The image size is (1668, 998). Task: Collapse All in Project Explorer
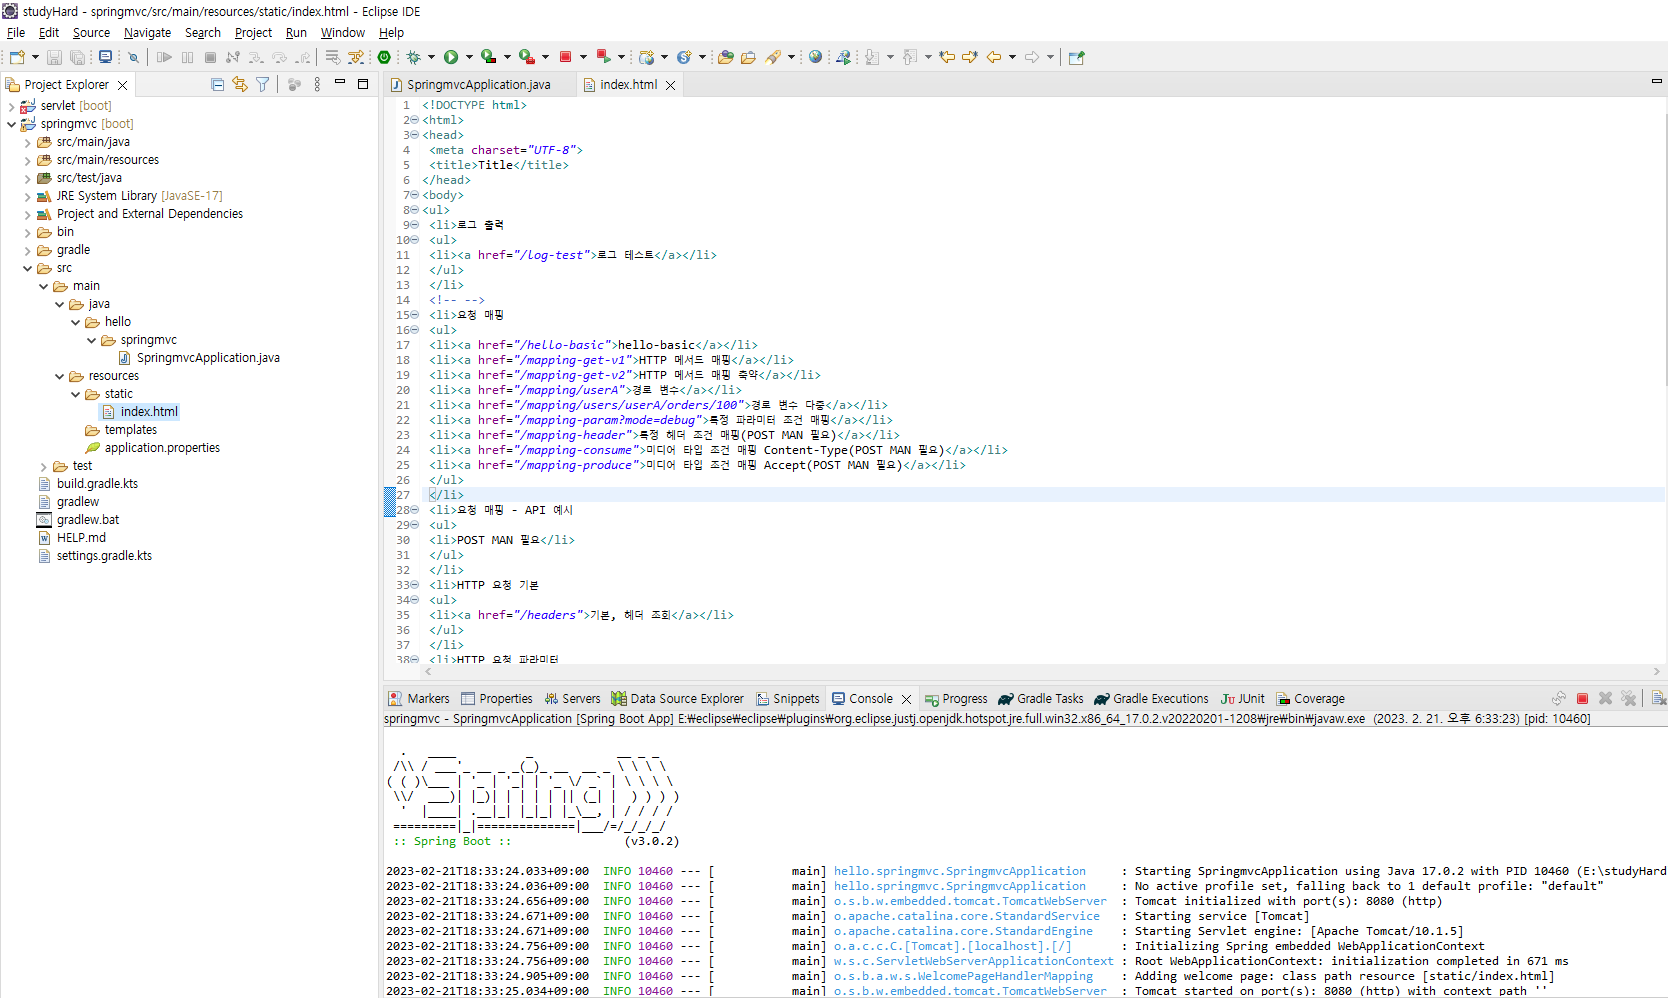217,85
